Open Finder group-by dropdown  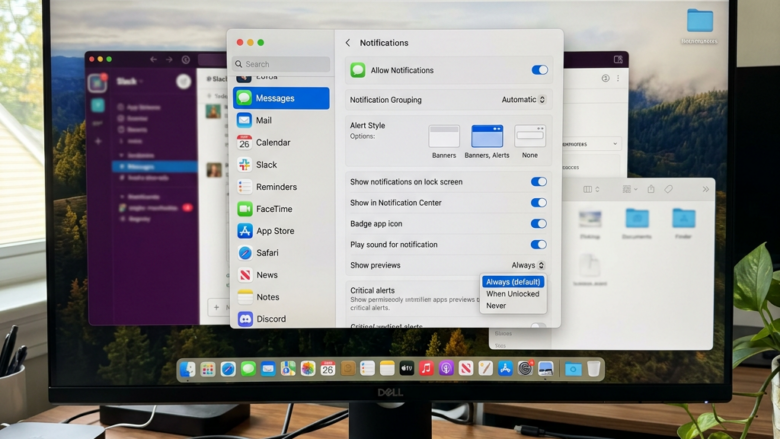630,189
